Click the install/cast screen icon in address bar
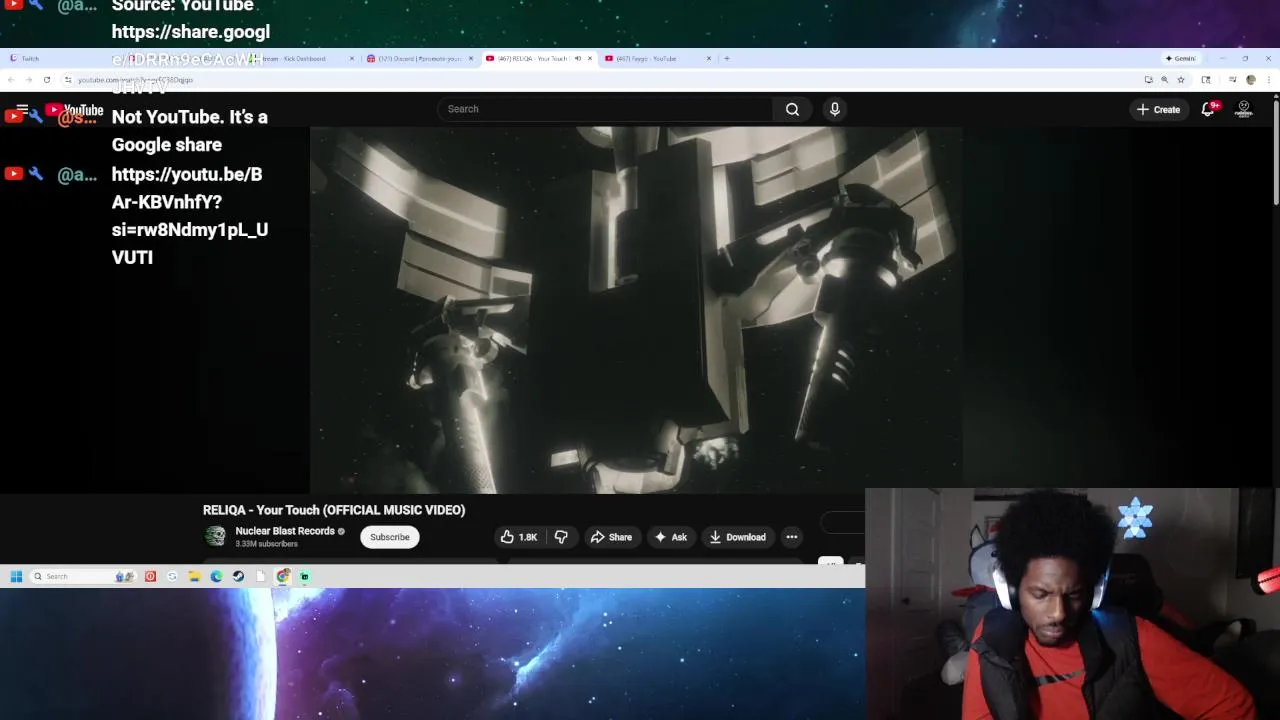Image resolution: width=1280 pixels, height=720 pixels. (1148, 80)
